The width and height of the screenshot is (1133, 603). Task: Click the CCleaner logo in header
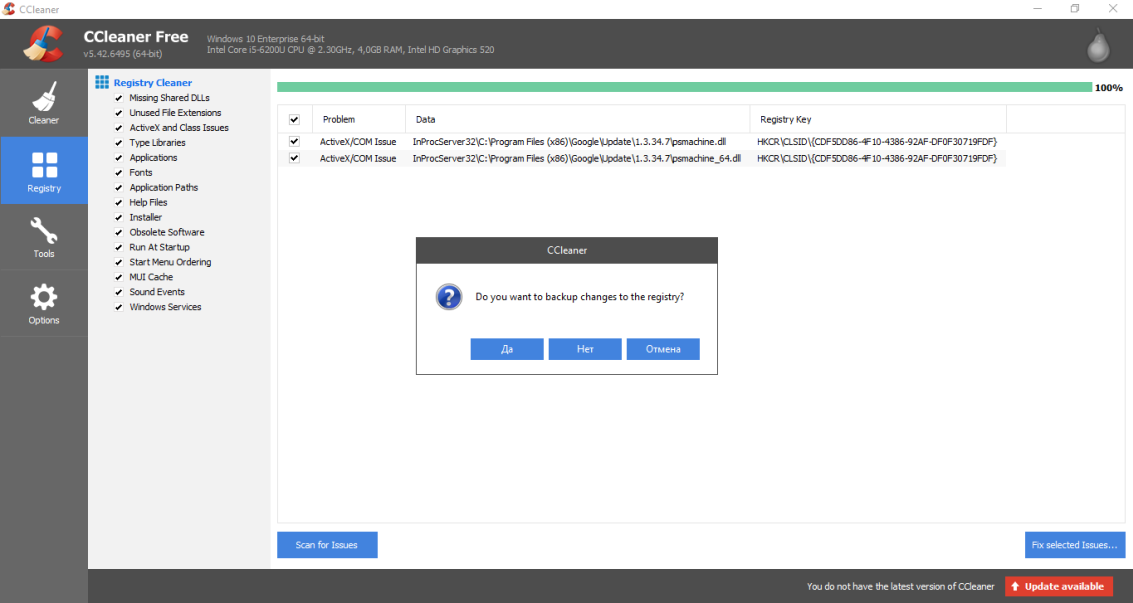(x=43, y=44)
